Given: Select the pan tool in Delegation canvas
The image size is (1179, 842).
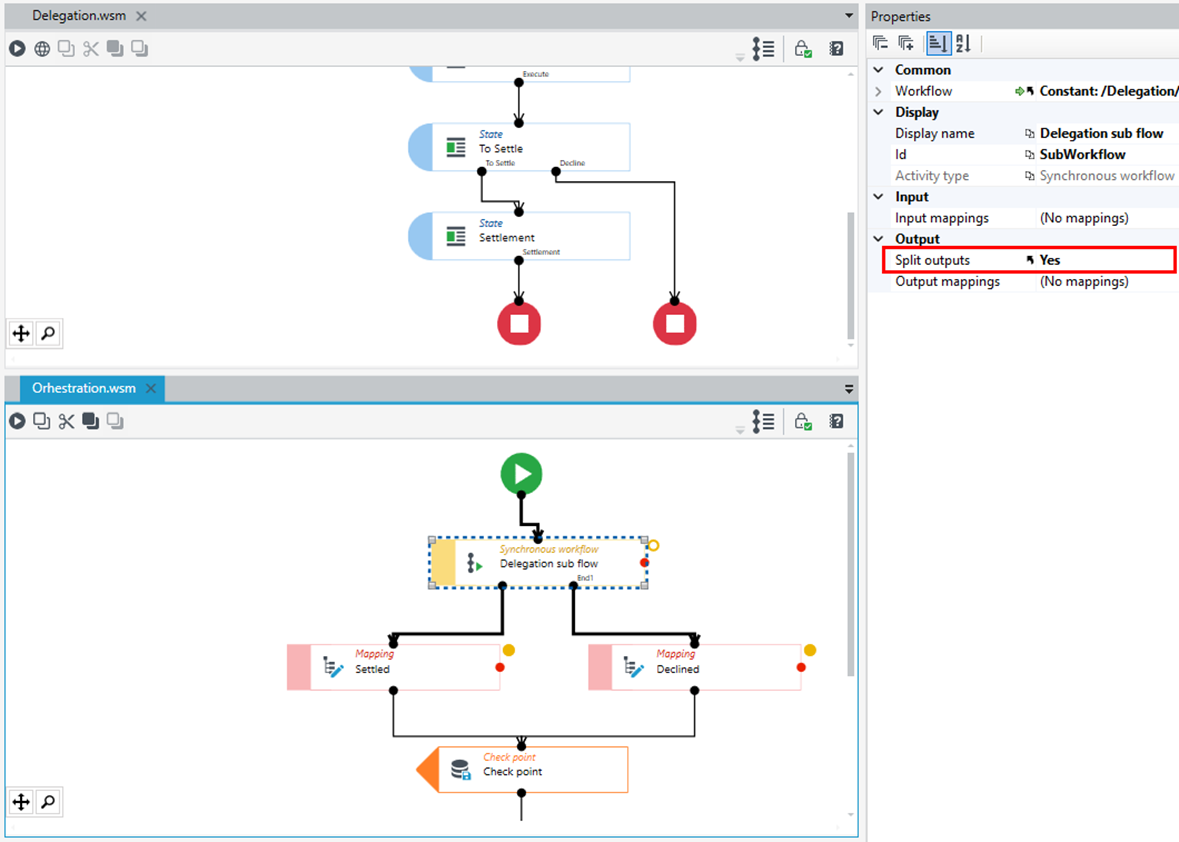Looking at the screenshot, I should 21,333.
